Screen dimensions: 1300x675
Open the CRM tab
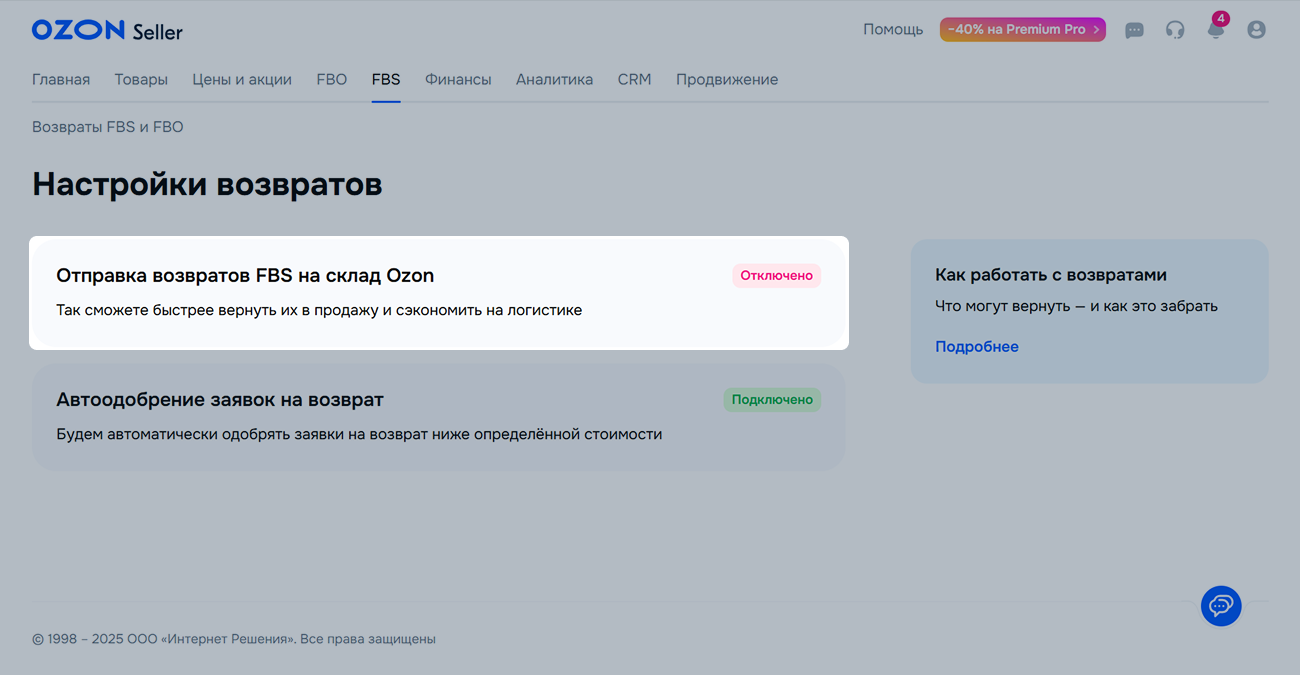pyautogui.click(x=634, y=80)
